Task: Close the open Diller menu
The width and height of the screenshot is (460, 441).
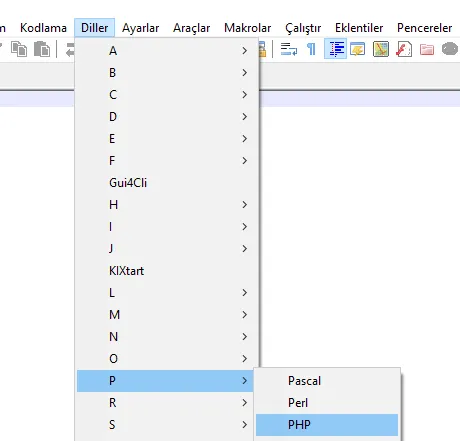Action: 95,28
